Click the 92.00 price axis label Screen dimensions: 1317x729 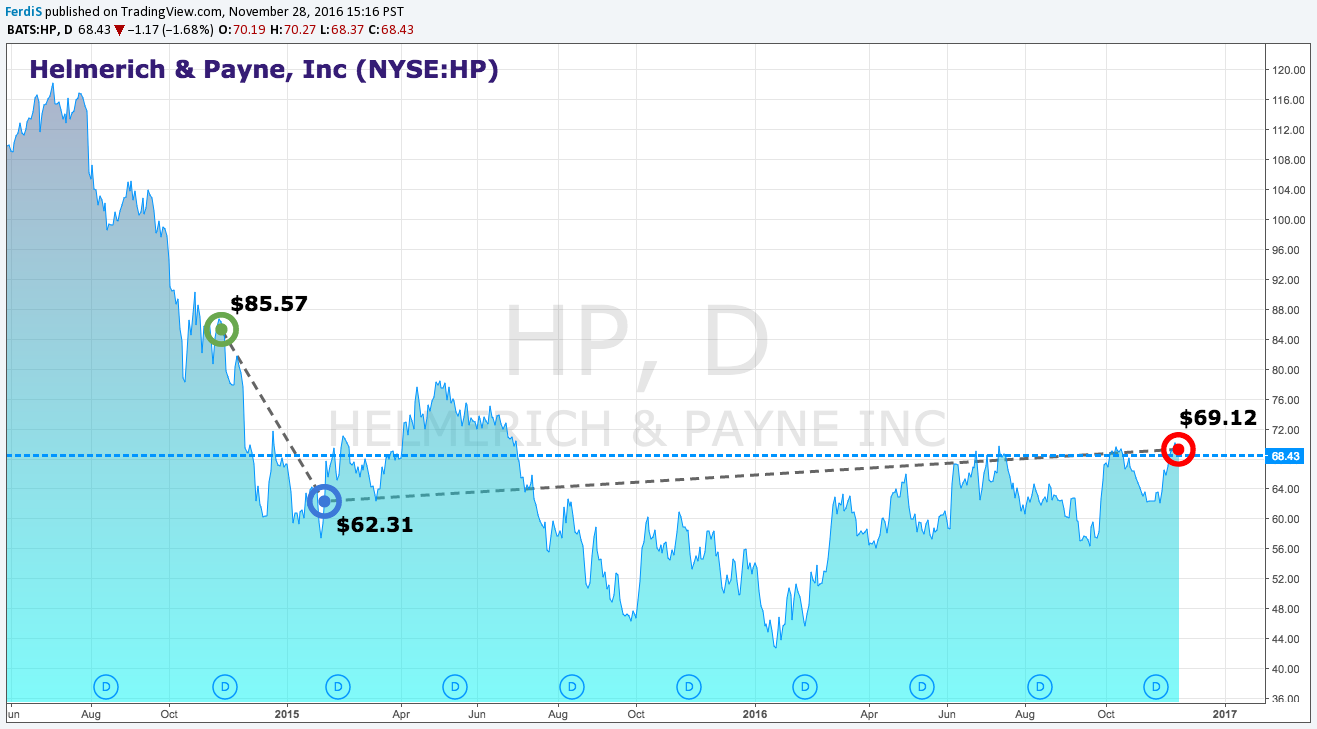tap(1288, 280)
